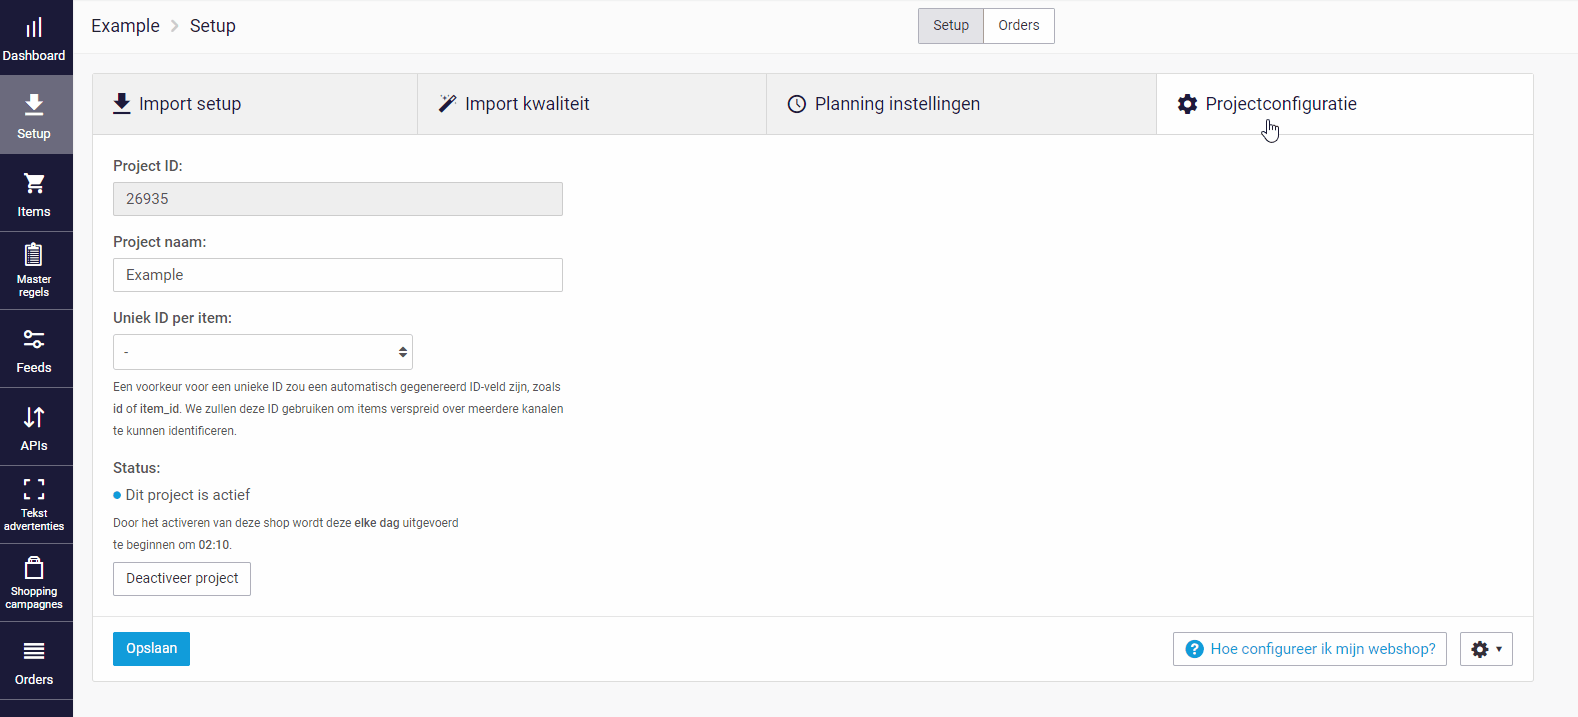Click the Deactiveer project button

coord(182,579)
